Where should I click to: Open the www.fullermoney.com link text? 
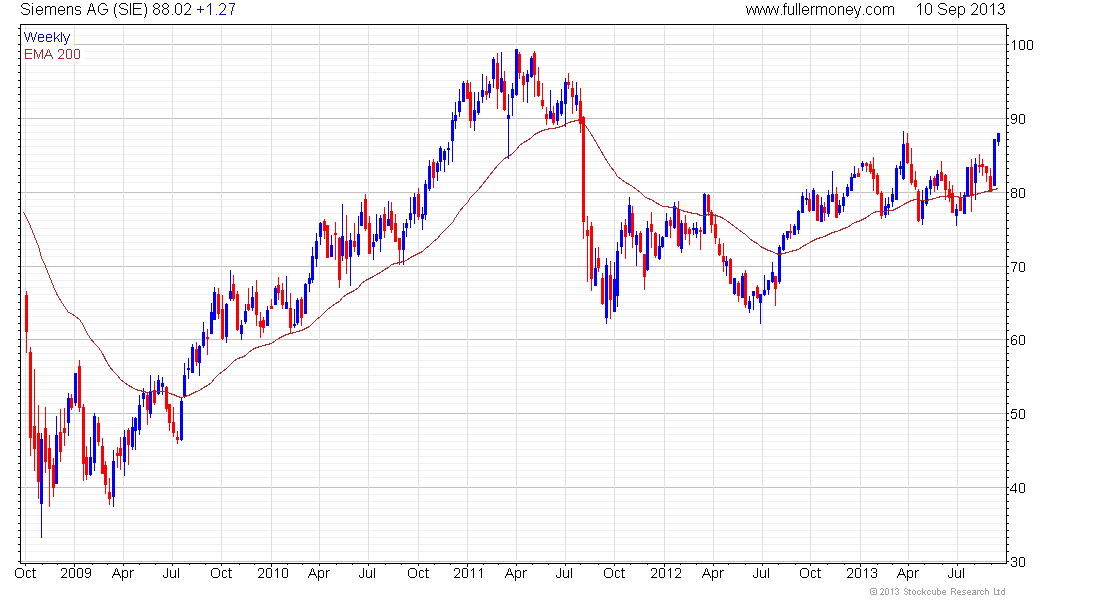tap(820, 10)
